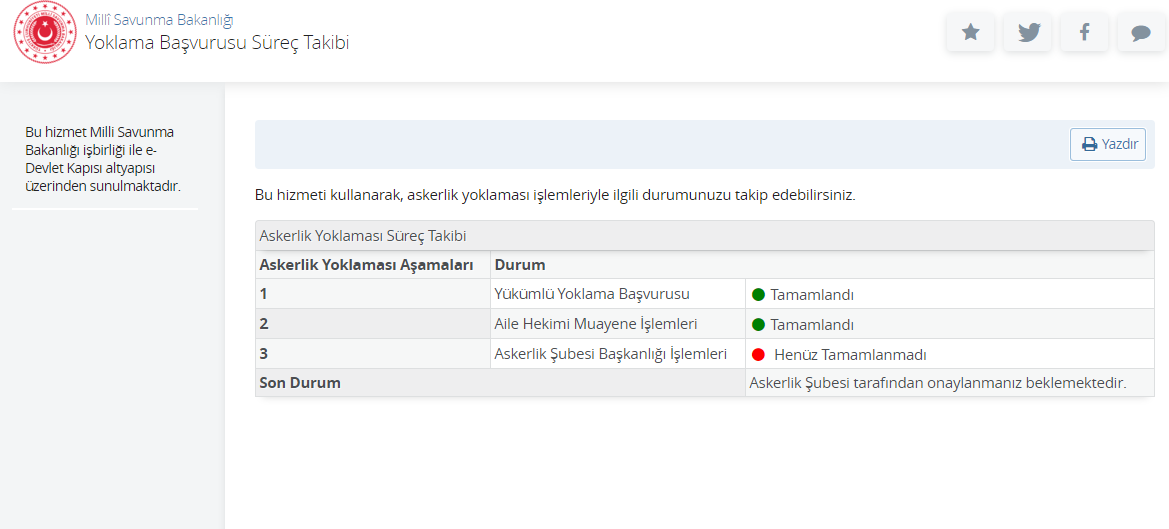Image resolution: width=1169 pixels, height=529 pixels.
Task: Click red status dot for Askerlik Şubesi row
Action: (x=759, y=355)
